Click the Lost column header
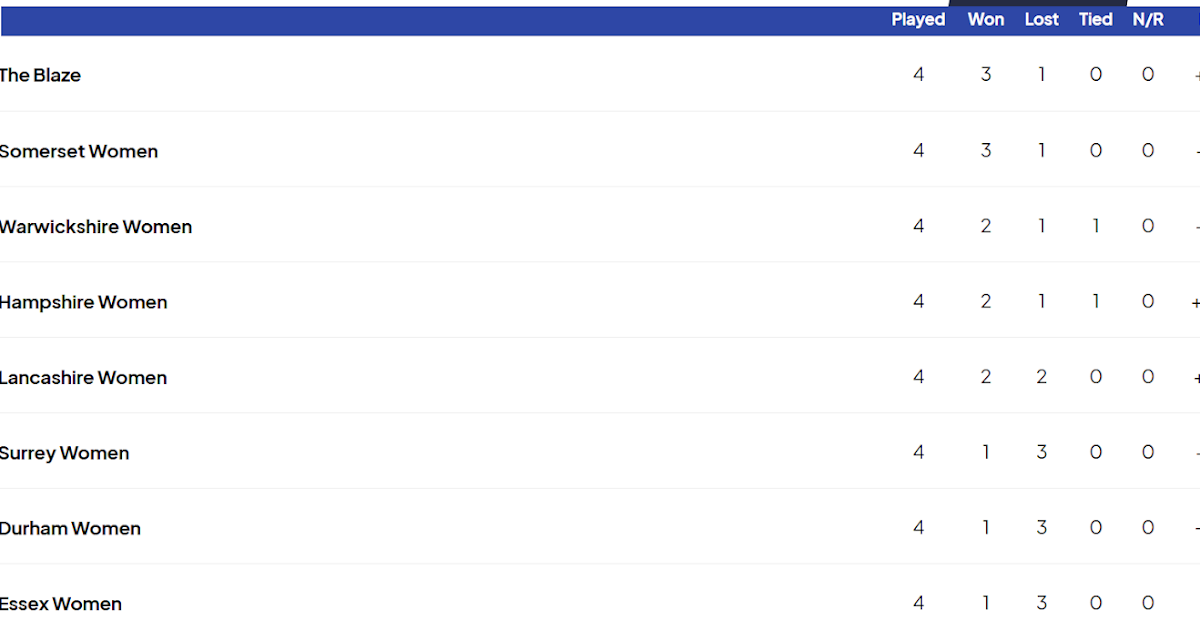1200x630 pixels. pos(1041,20)
